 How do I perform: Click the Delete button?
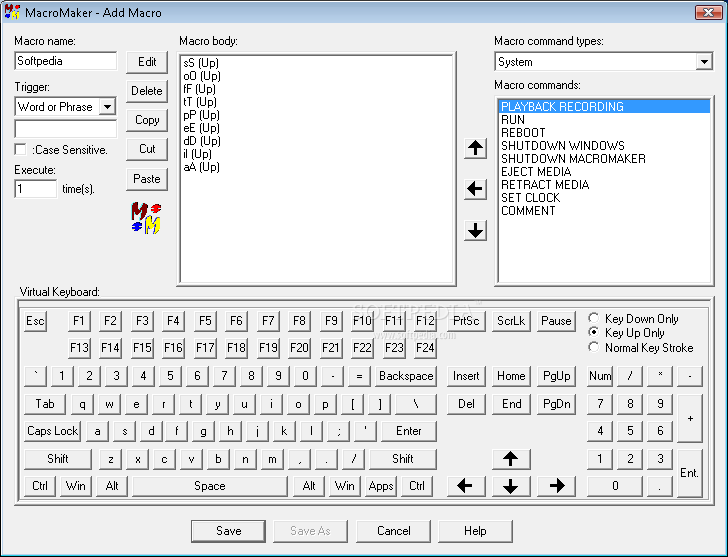(x=147, y=91)
